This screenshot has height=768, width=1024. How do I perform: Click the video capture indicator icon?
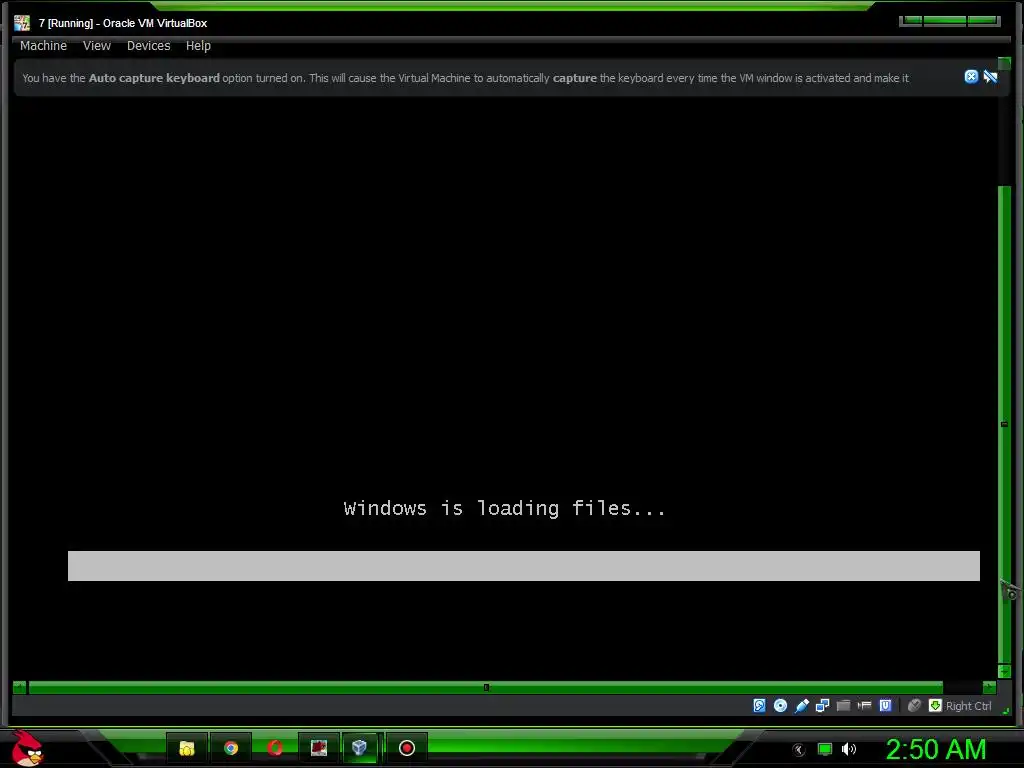(x=864, y=705)
